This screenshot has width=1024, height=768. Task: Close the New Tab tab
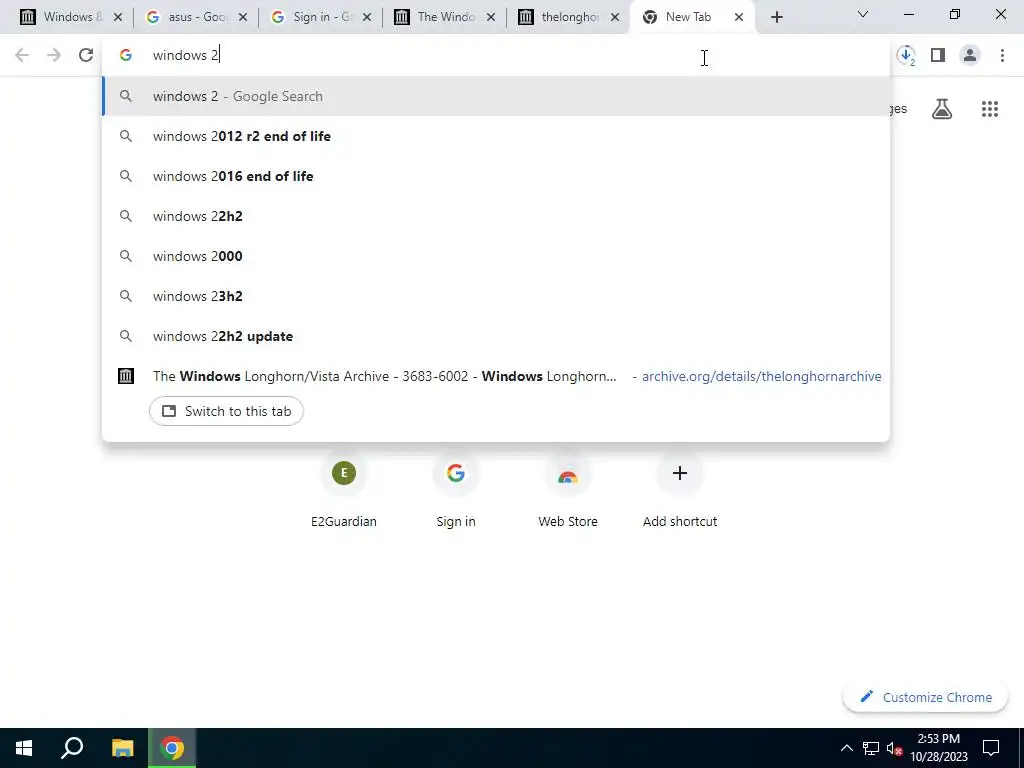(x=739, y=18)
